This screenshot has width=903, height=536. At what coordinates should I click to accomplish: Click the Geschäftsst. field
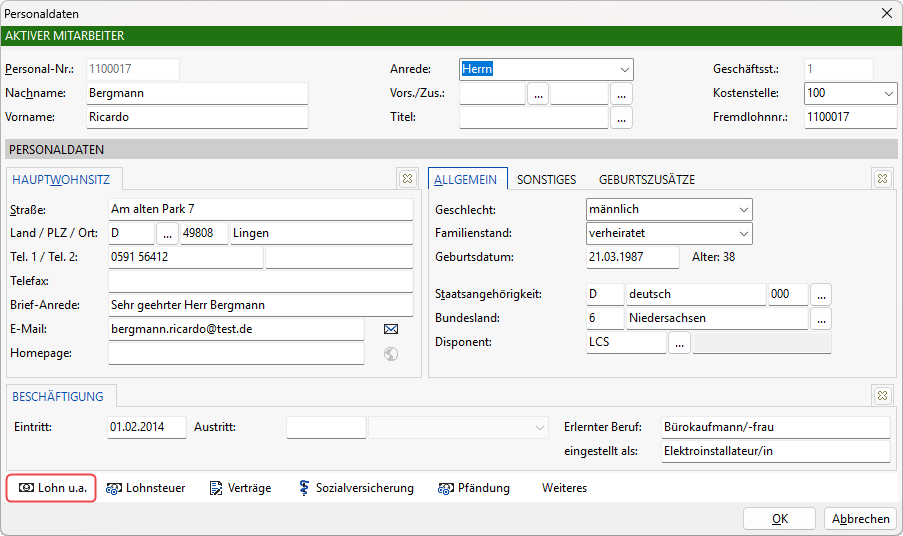tap(838, 70)
